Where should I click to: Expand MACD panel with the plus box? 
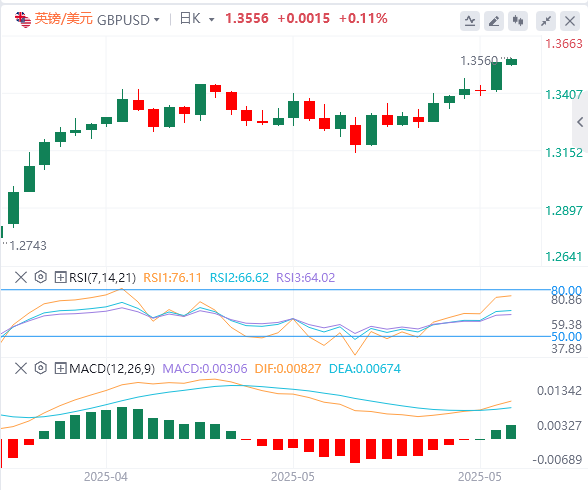coord(60,369)
